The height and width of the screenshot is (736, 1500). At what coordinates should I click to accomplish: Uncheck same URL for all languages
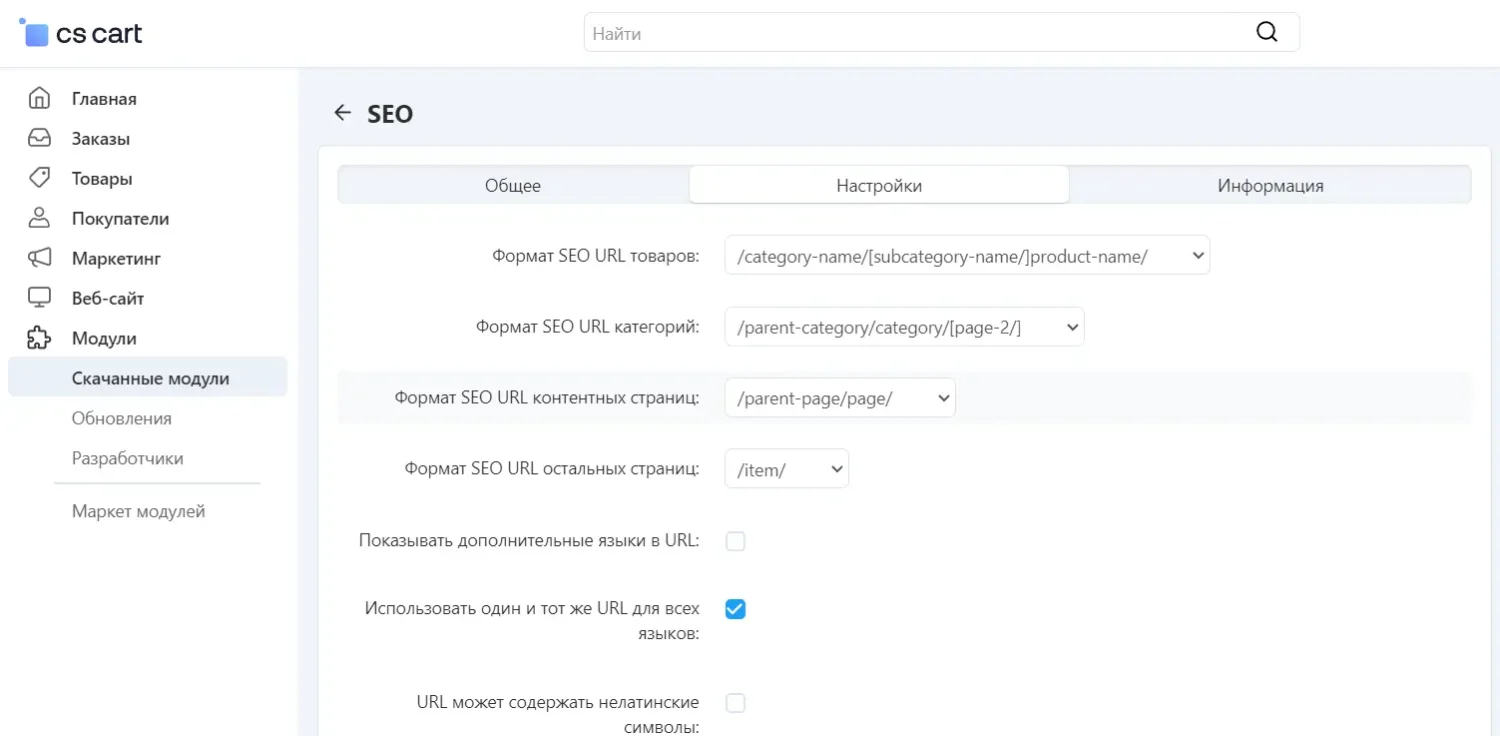tap(735, 609)
